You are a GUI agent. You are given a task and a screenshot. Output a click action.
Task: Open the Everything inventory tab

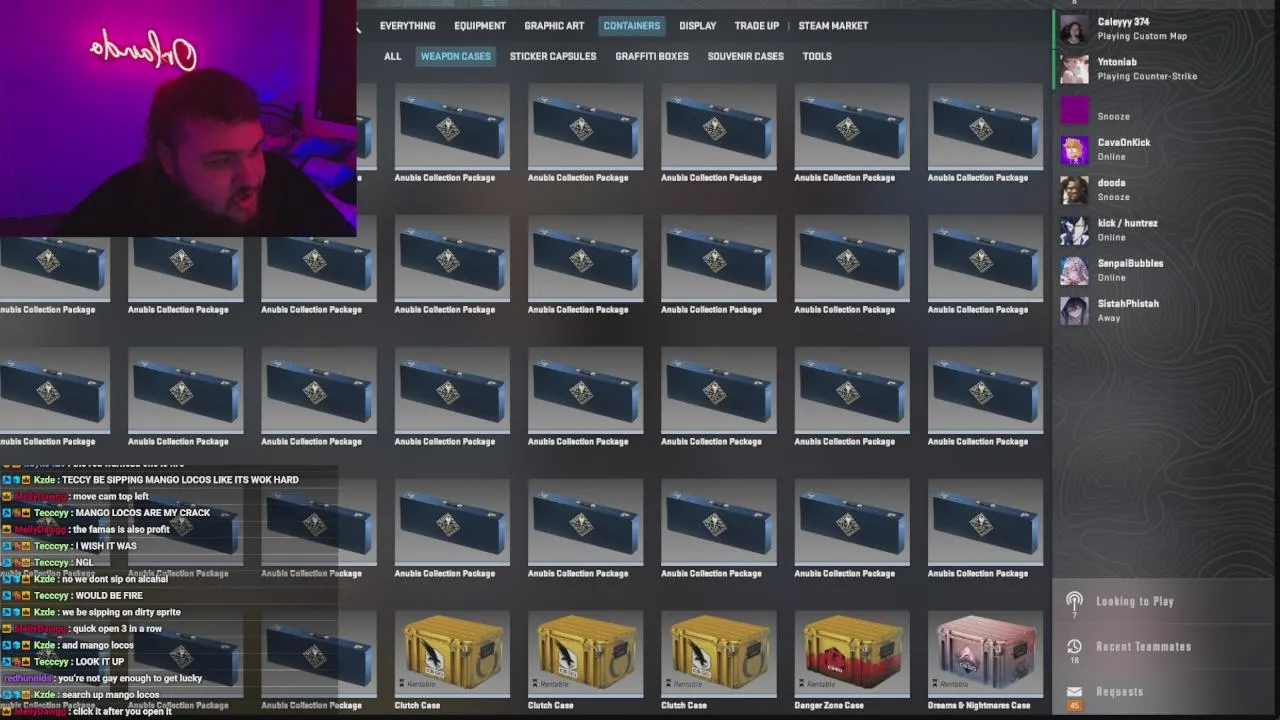(407, 26)
